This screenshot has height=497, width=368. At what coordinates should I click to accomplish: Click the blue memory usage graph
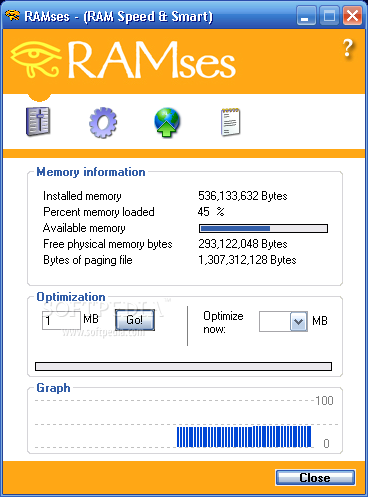pyautogui.click(x=244, y=436)
